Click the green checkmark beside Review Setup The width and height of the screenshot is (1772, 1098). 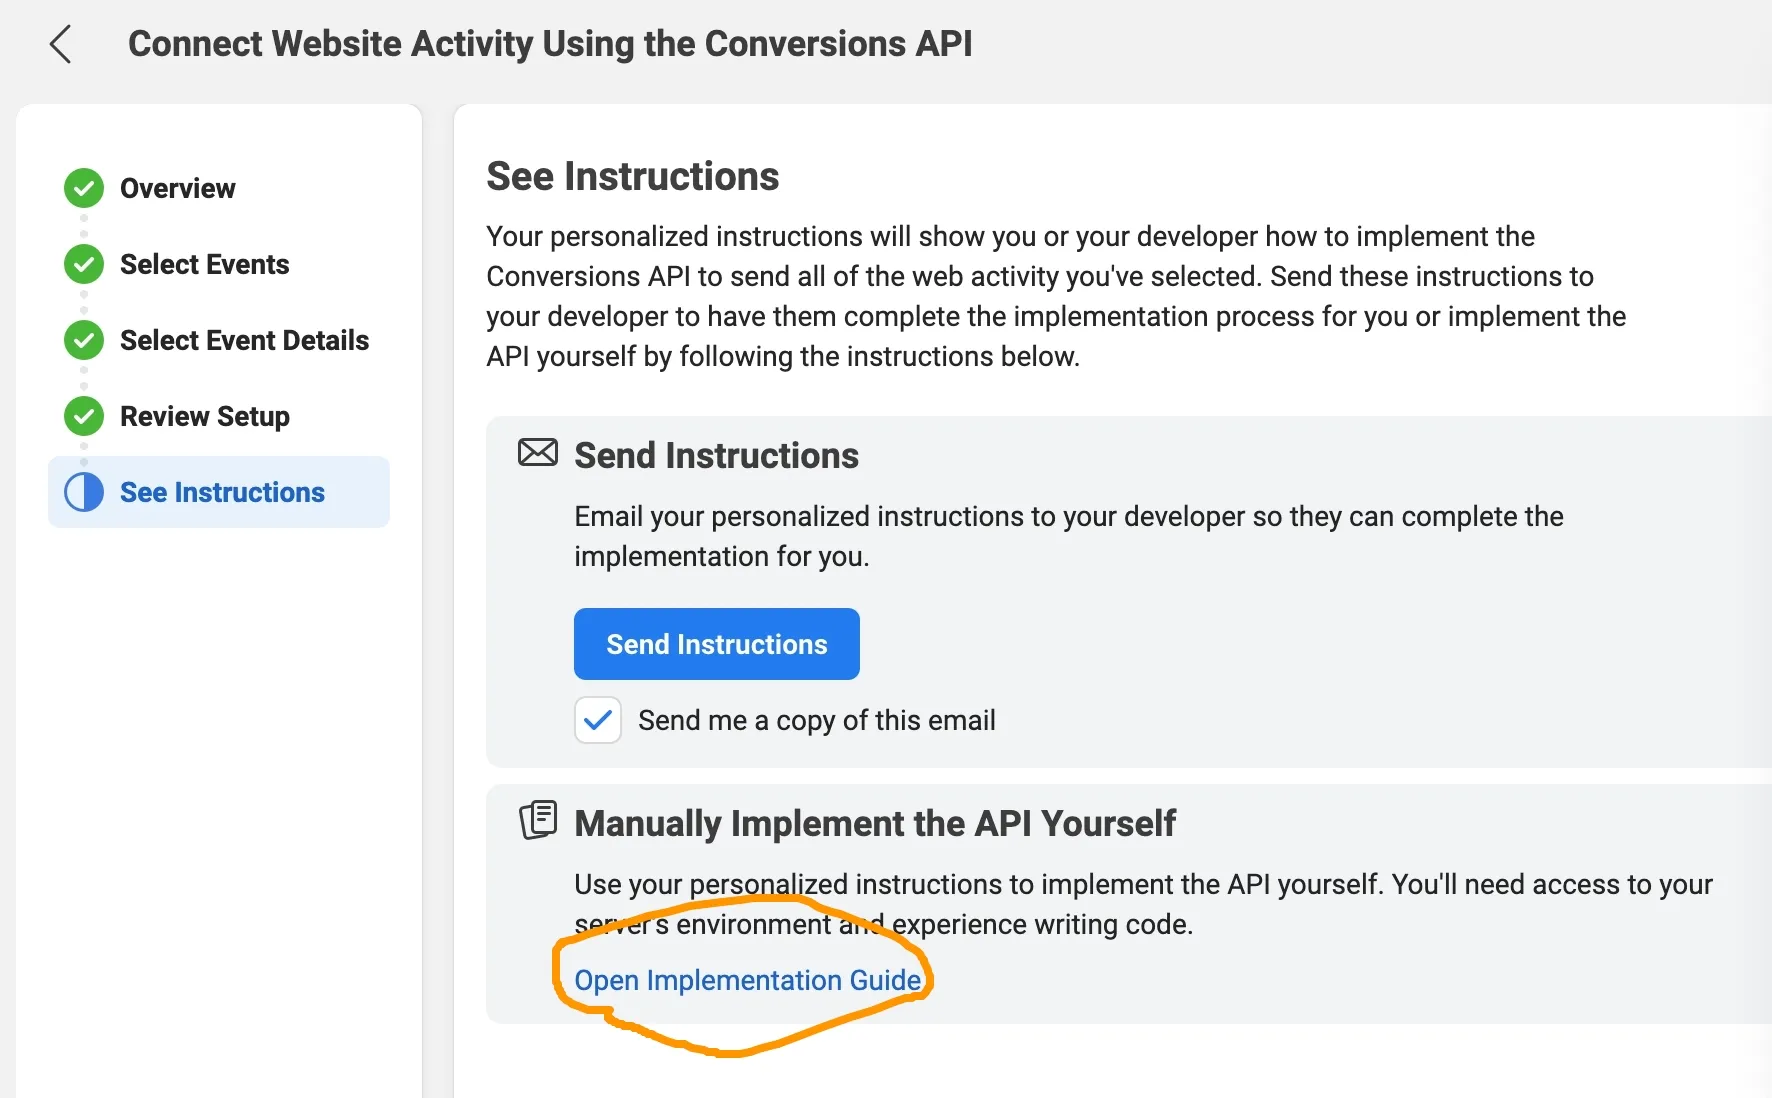(84, 416)
